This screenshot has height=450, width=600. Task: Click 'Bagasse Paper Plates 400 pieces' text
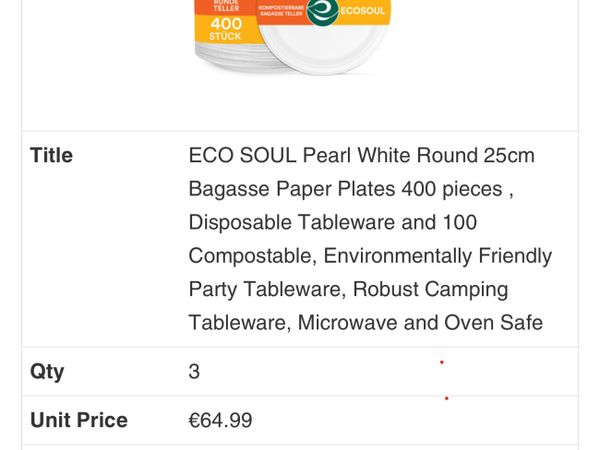(346, 189)
